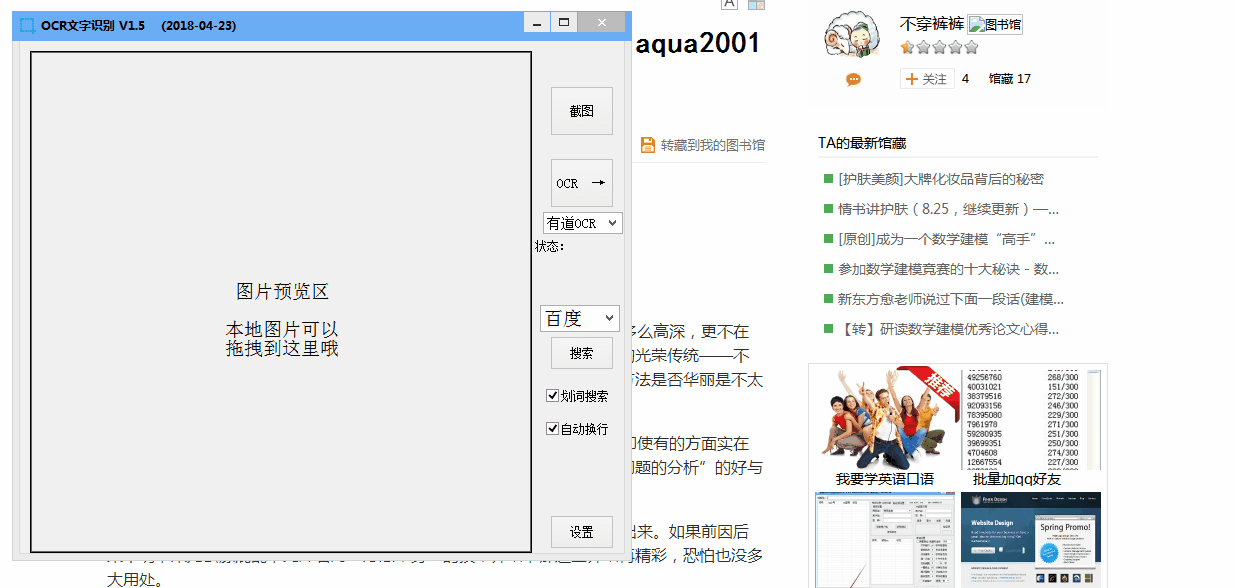Click the 搜索 search button
The image size is (1234, 588).
tap(582, 353)
